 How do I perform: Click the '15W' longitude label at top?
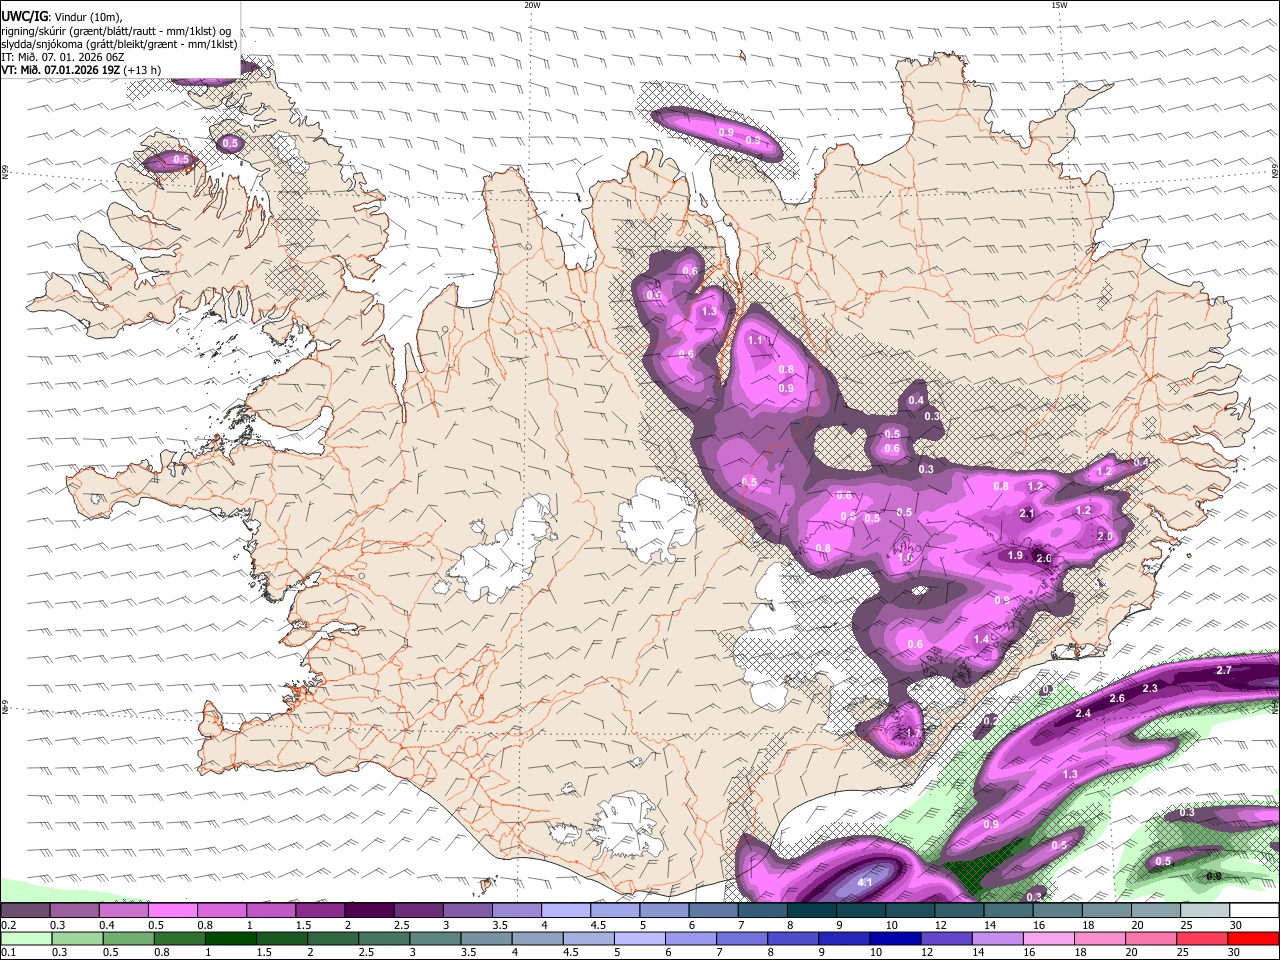coord(1059,5)
